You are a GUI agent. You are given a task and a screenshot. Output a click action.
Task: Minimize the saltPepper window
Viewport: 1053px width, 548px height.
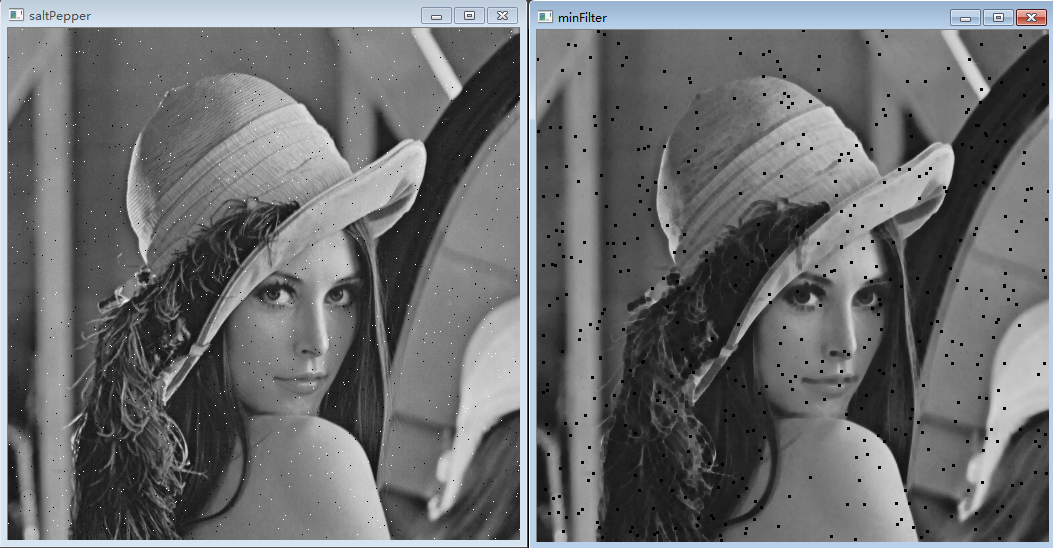(437, 15)
